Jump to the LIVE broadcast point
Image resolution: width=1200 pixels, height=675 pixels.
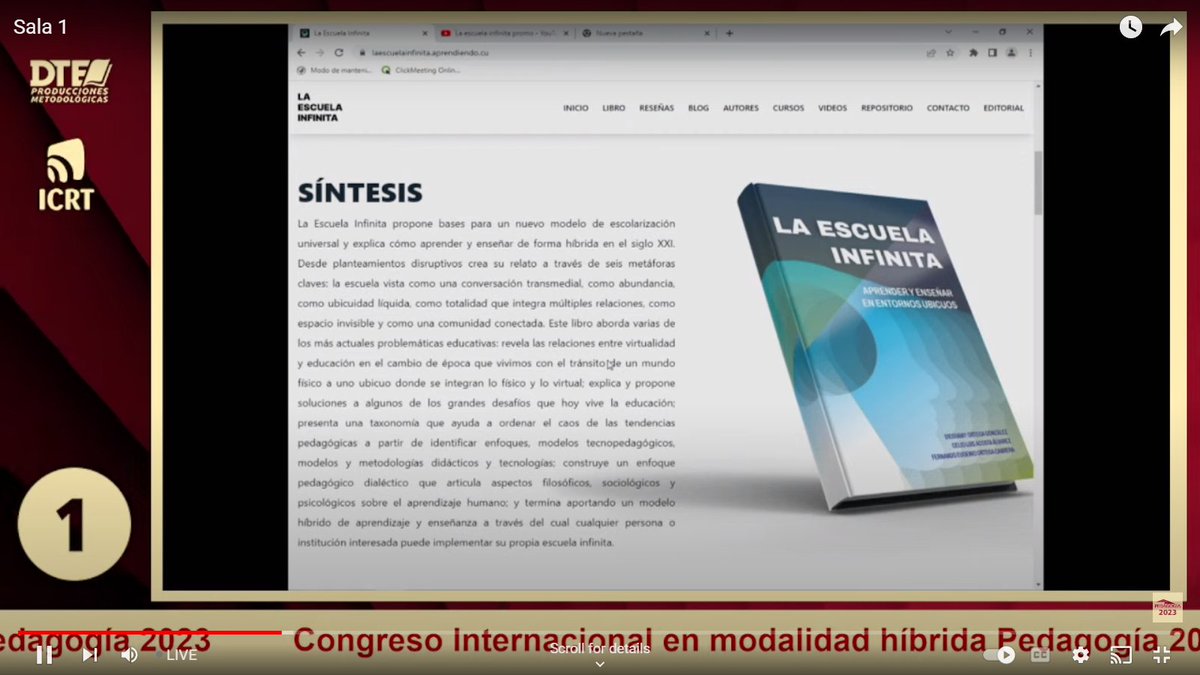[181, 655]
